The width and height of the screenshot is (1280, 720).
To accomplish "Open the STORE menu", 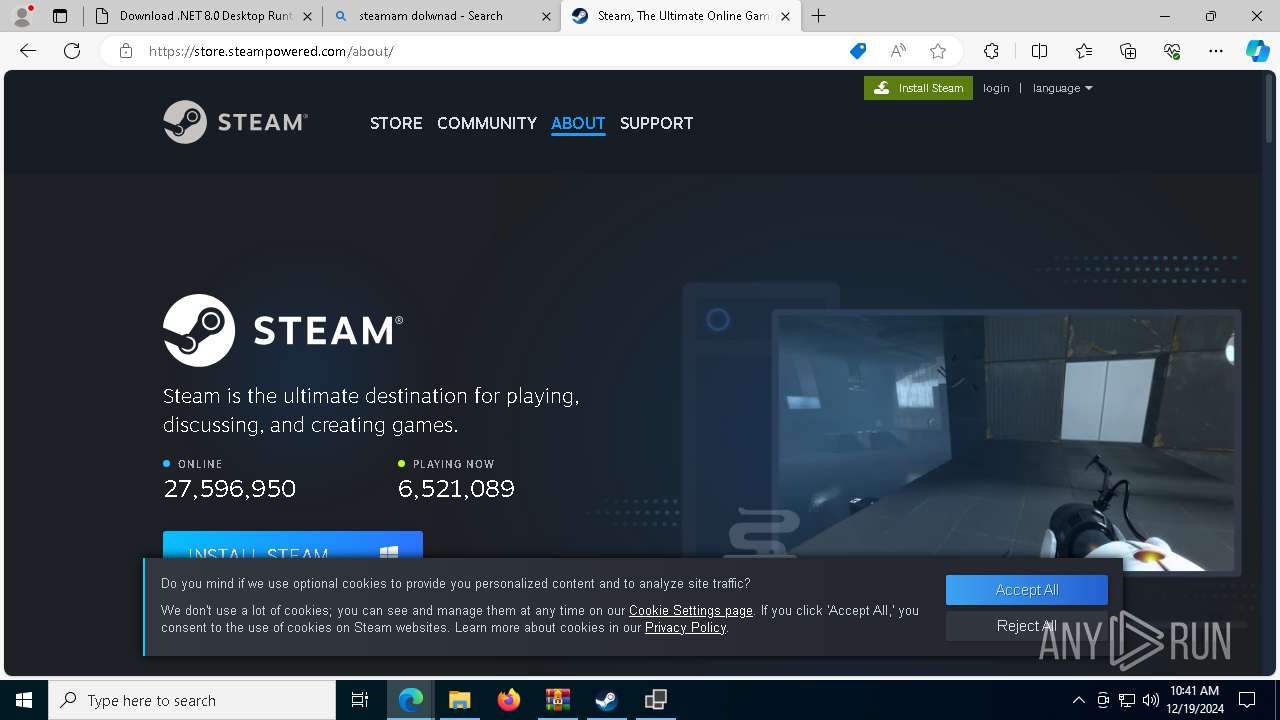I will click(396, 123).
